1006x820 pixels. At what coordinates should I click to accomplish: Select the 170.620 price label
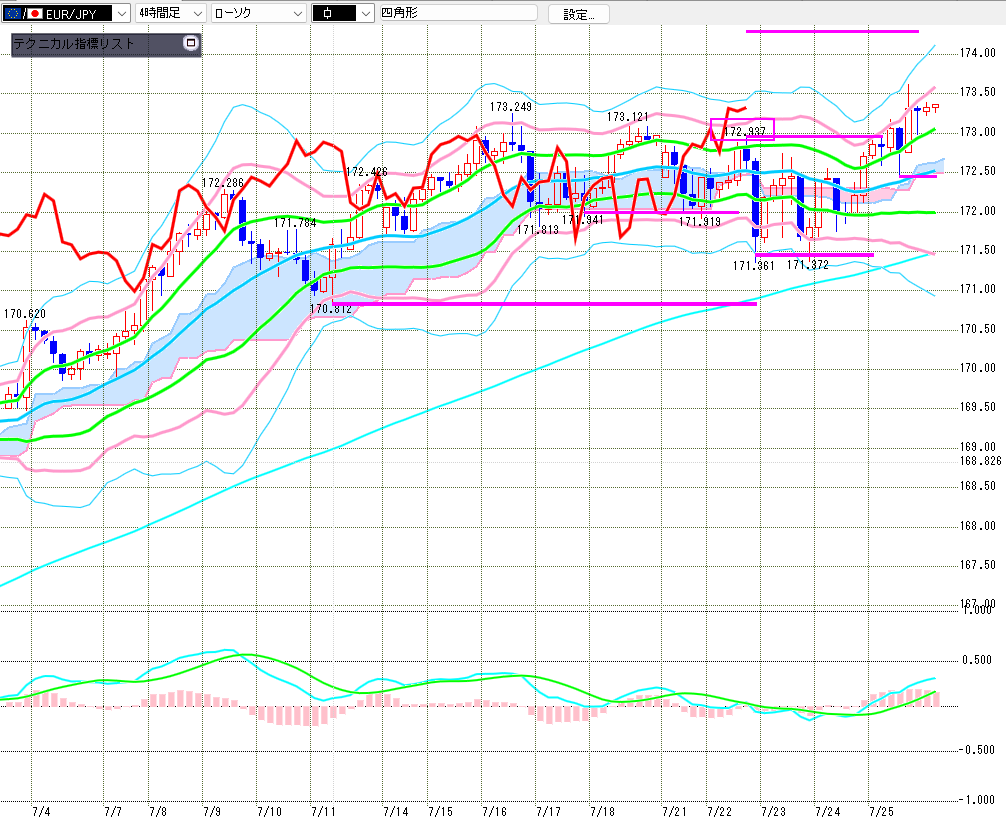[25, 314]
